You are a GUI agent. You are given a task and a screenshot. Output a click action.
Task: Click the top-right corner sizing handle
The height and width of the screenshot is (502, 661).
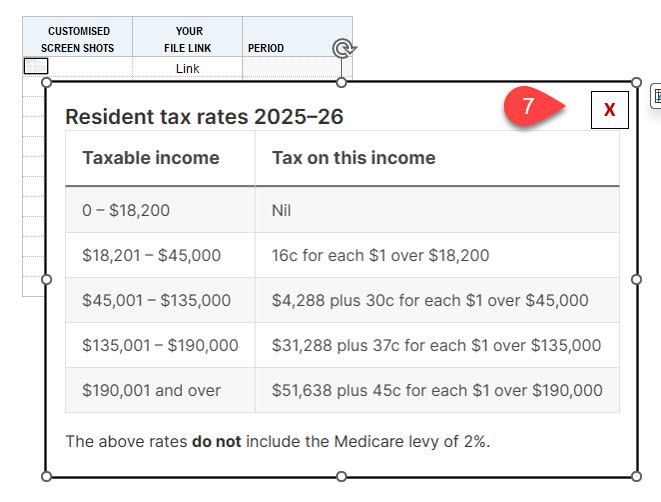click(x=637, y=82)
